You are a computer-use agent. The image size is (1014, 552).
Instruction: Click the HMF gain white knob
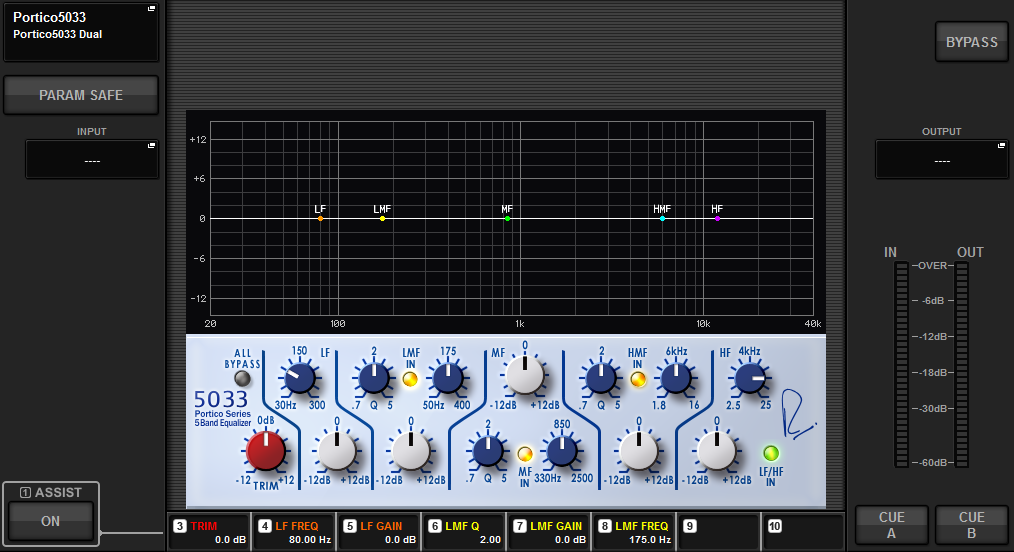(x=638, y=451)
